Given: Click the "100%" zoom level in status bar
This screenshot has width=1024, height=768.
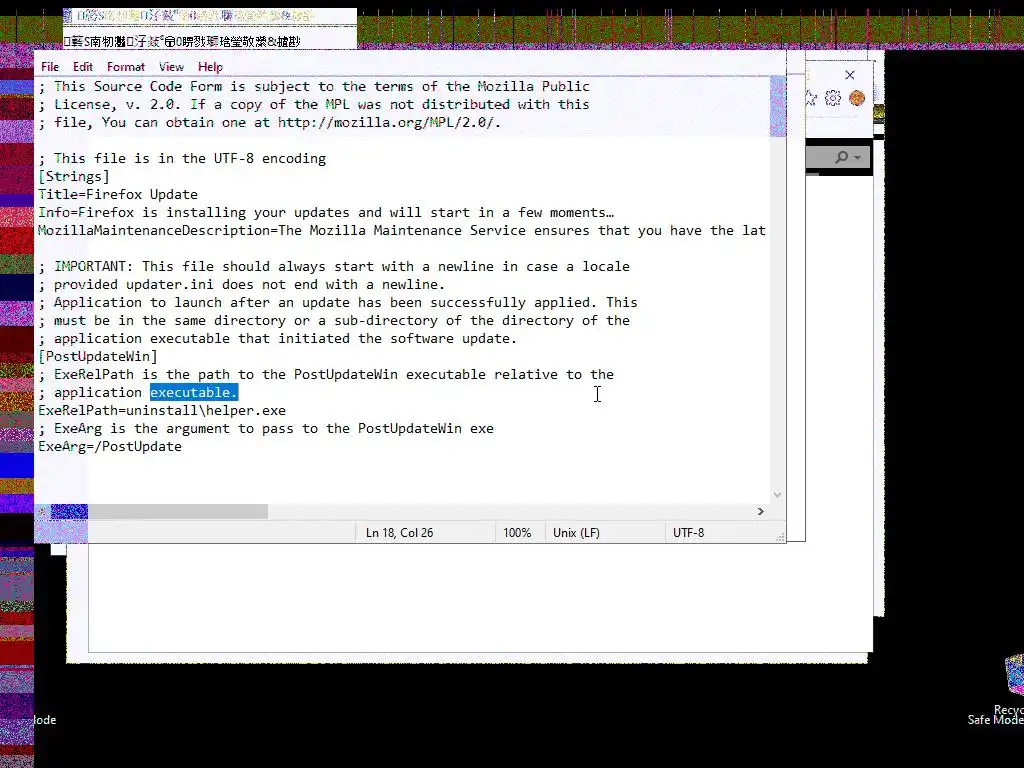Looking at the screenshot, I should (517, 533).
